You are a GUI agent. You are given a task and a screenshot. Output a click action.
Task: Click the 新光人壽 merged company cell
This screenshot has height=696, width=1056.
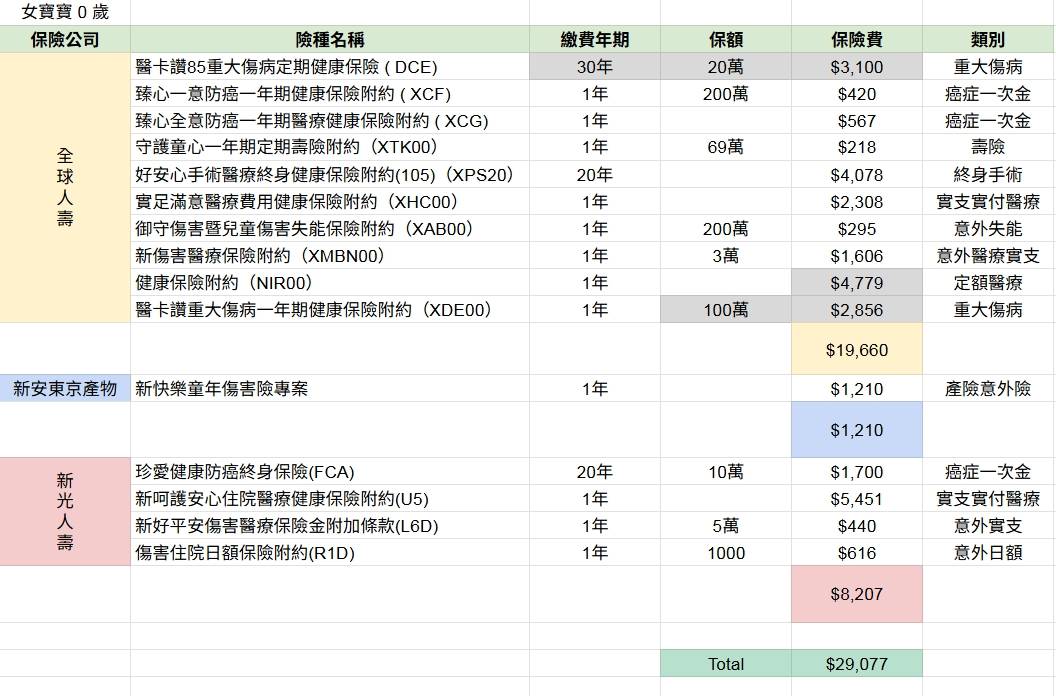tap(65, 512)
